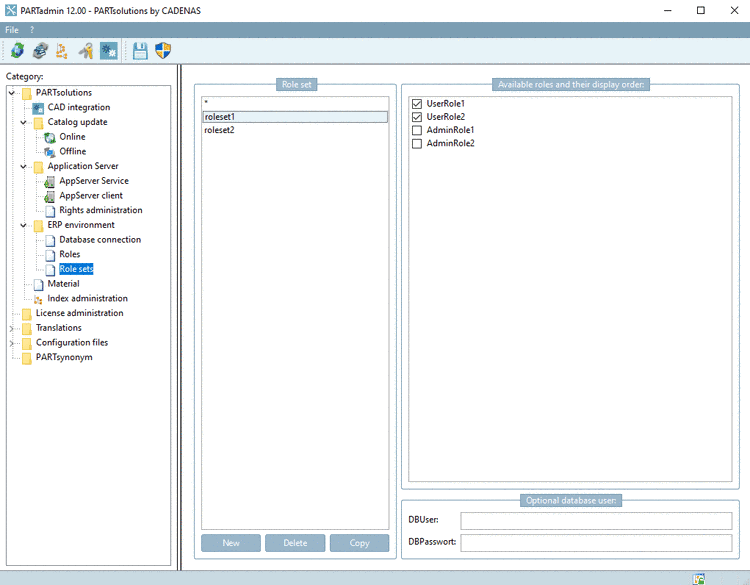The width and height of the screenshot is (750, 585).
Task: Enable the AdminRole2 checkbox
Action: 417,143
